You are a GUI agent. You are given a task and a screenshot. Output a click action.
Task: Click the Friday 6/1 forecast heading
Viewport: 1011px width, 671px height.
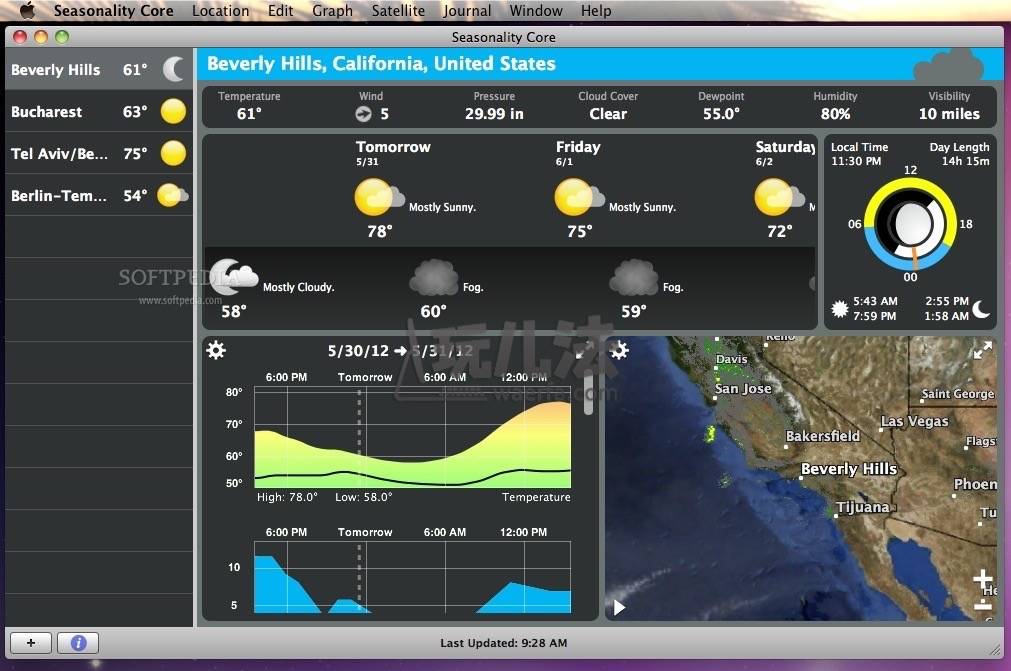[x=578, y=153]
